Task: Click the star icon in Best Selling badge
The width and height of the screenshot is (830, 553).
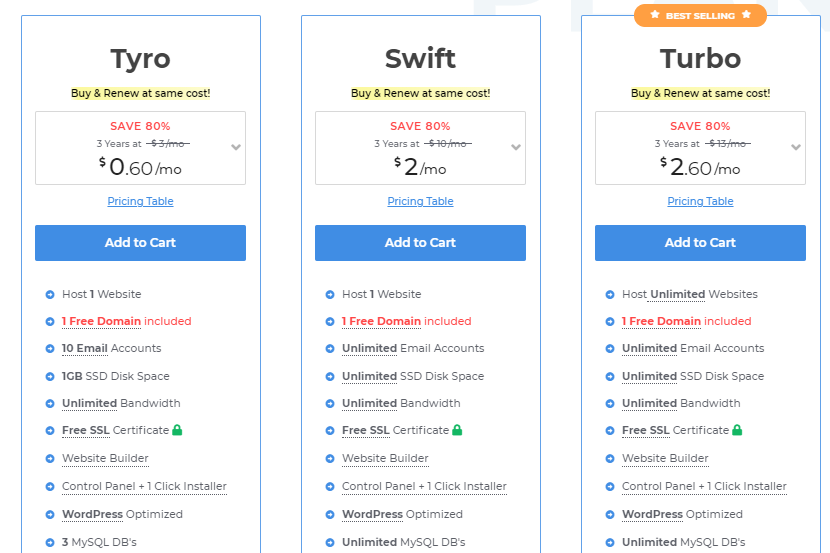Action: [x=655, y=16]
